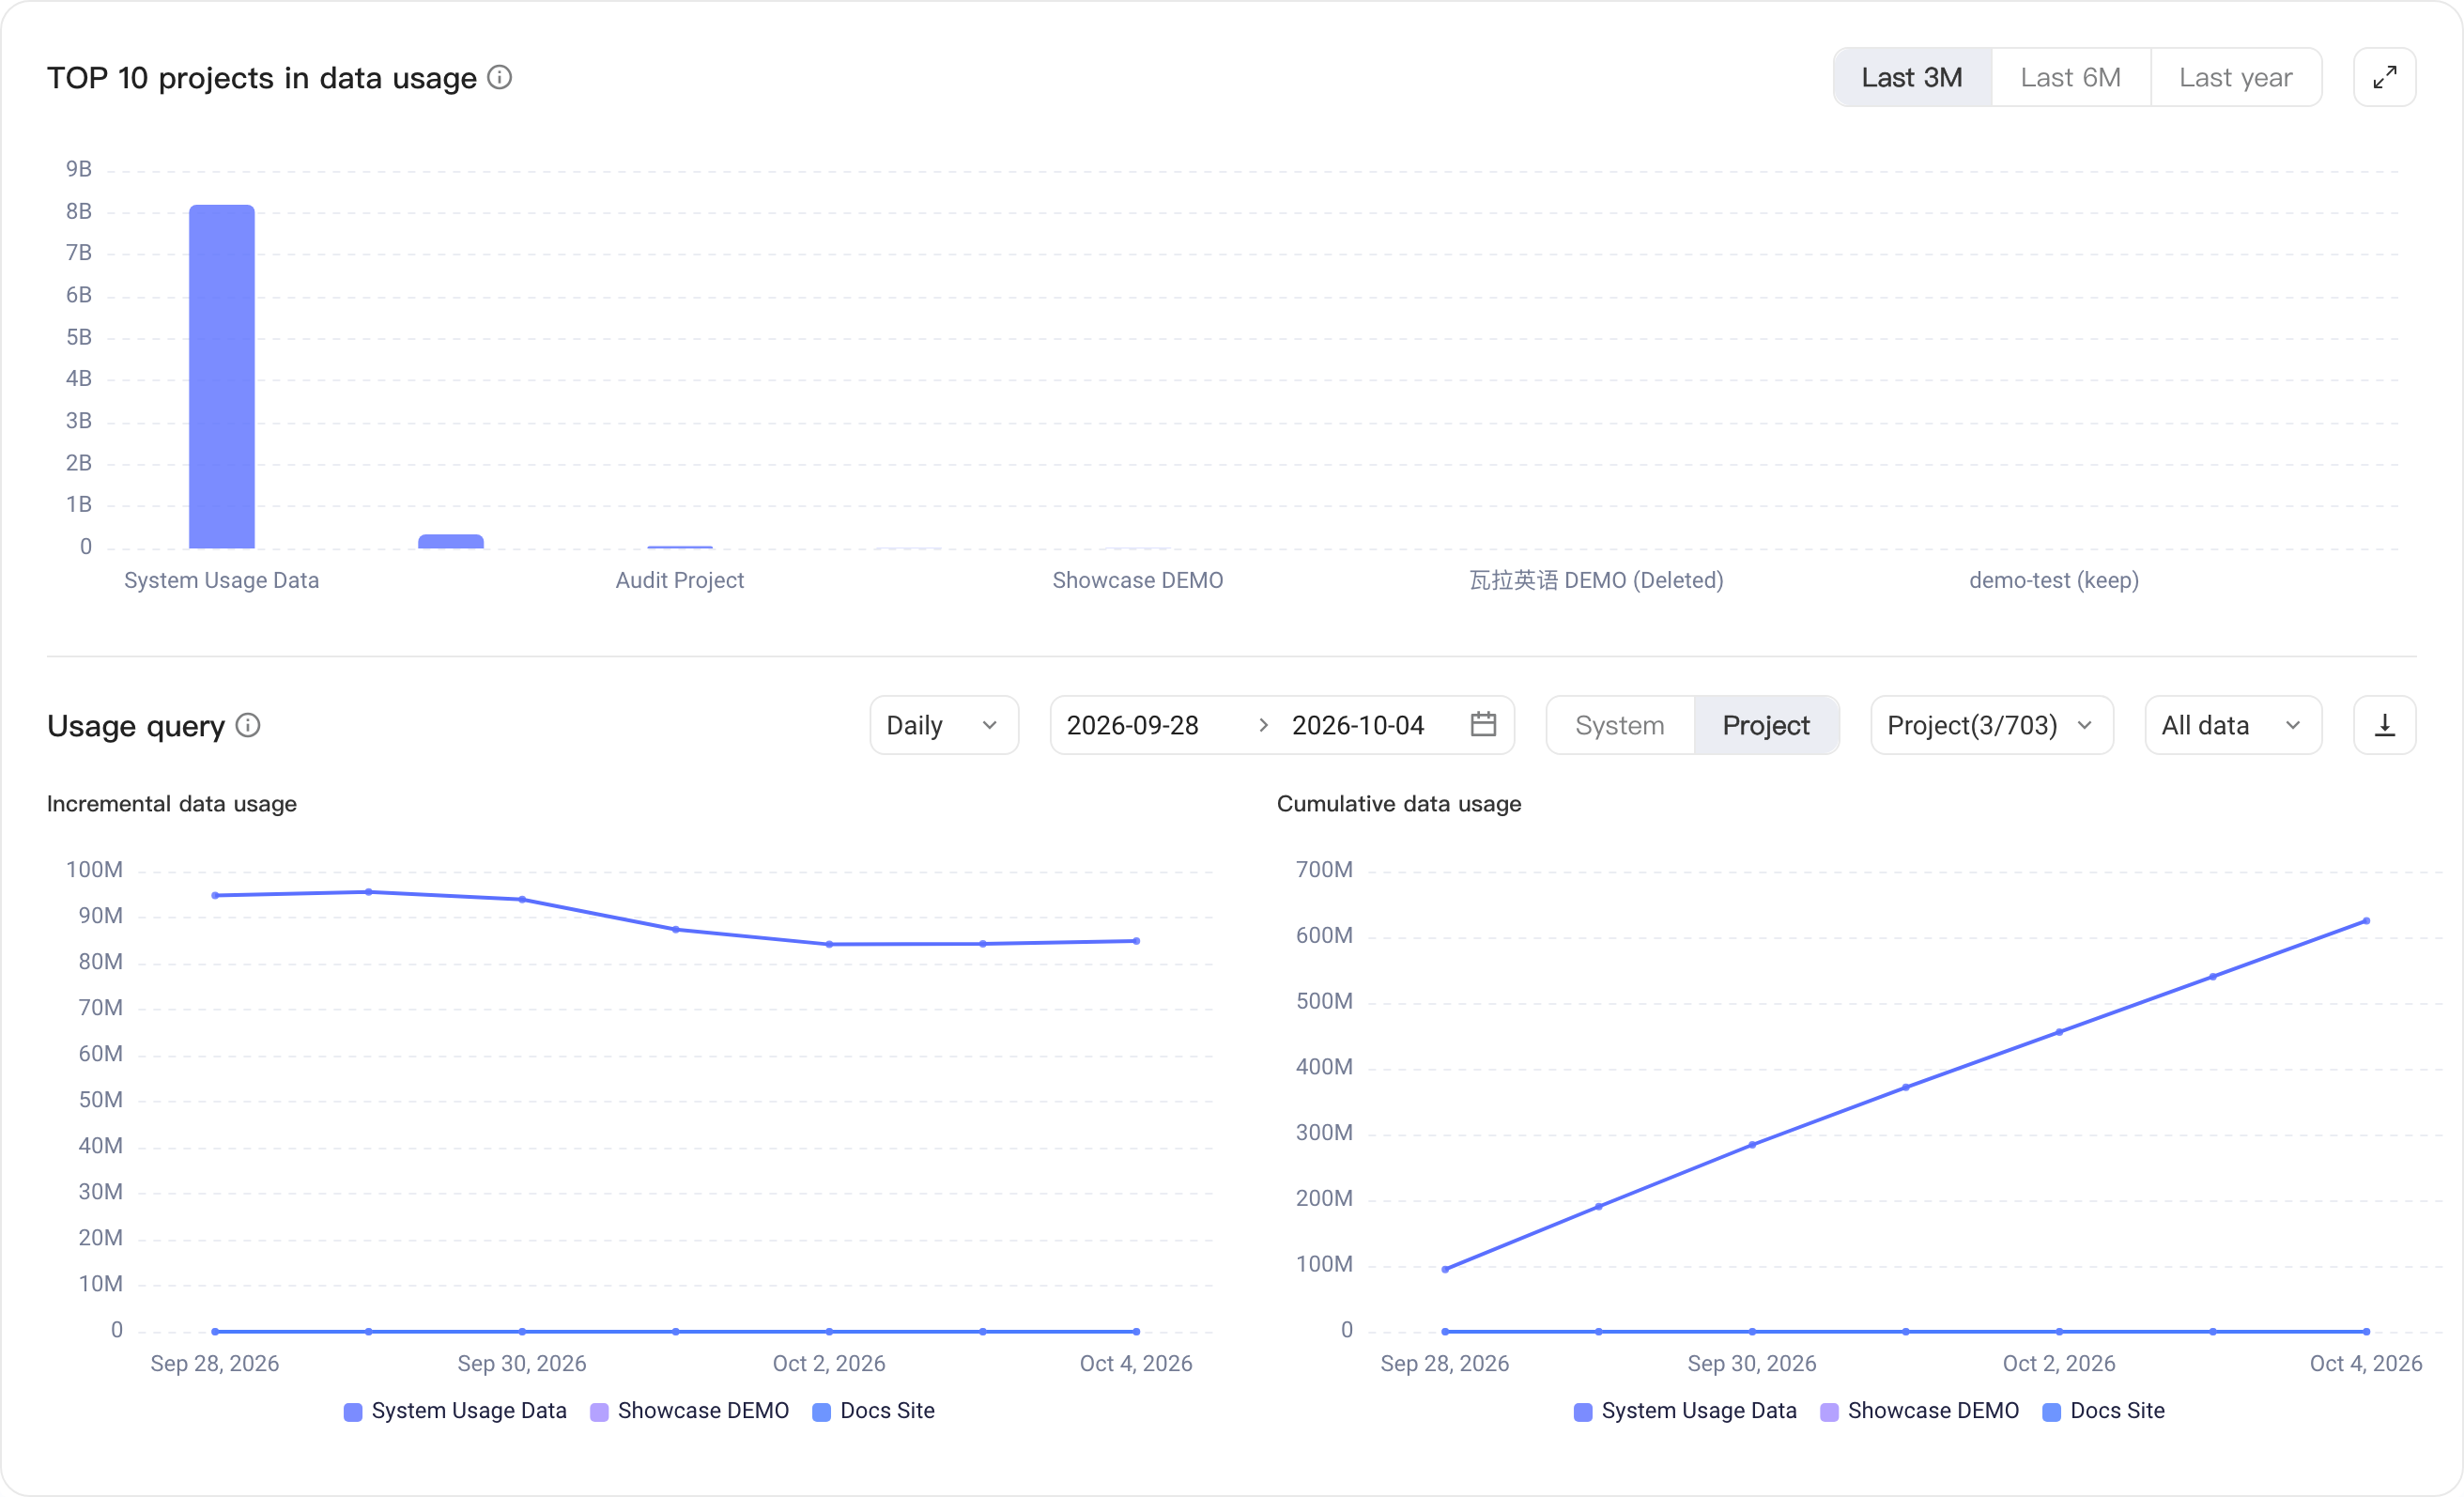Image resolution: width=2464 pixels, height=1497 pixels.
Task: Click the demo-test (keep) axis label
Action: (x=2053, y=580)
